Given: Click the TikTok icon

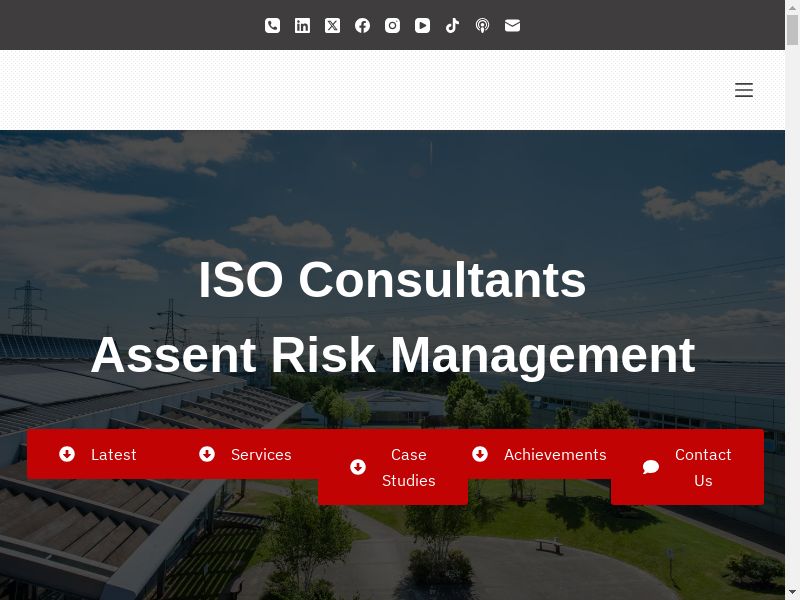Looking at the screenshot, I should click(x=452, y=26).
